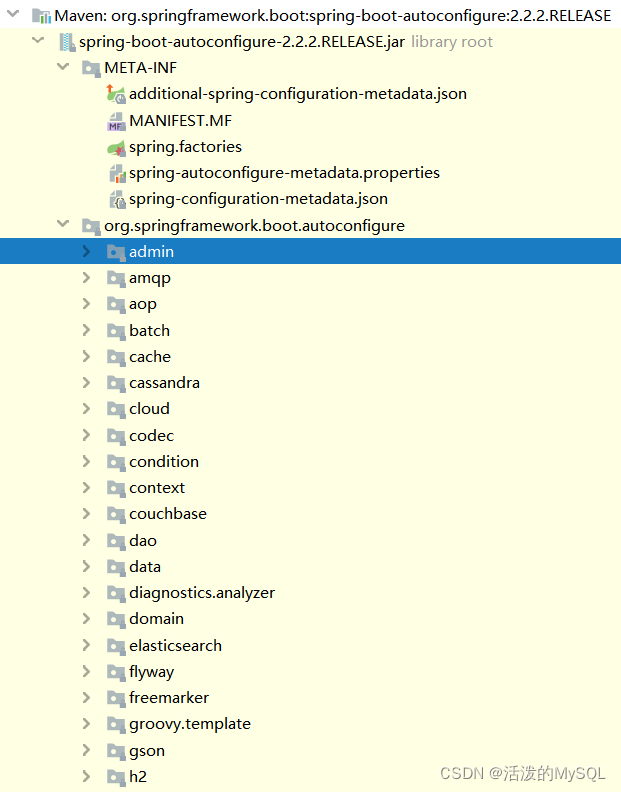Expand the amqp package
Viewport: 621px width, 792px height.
(x=86, y=277)
